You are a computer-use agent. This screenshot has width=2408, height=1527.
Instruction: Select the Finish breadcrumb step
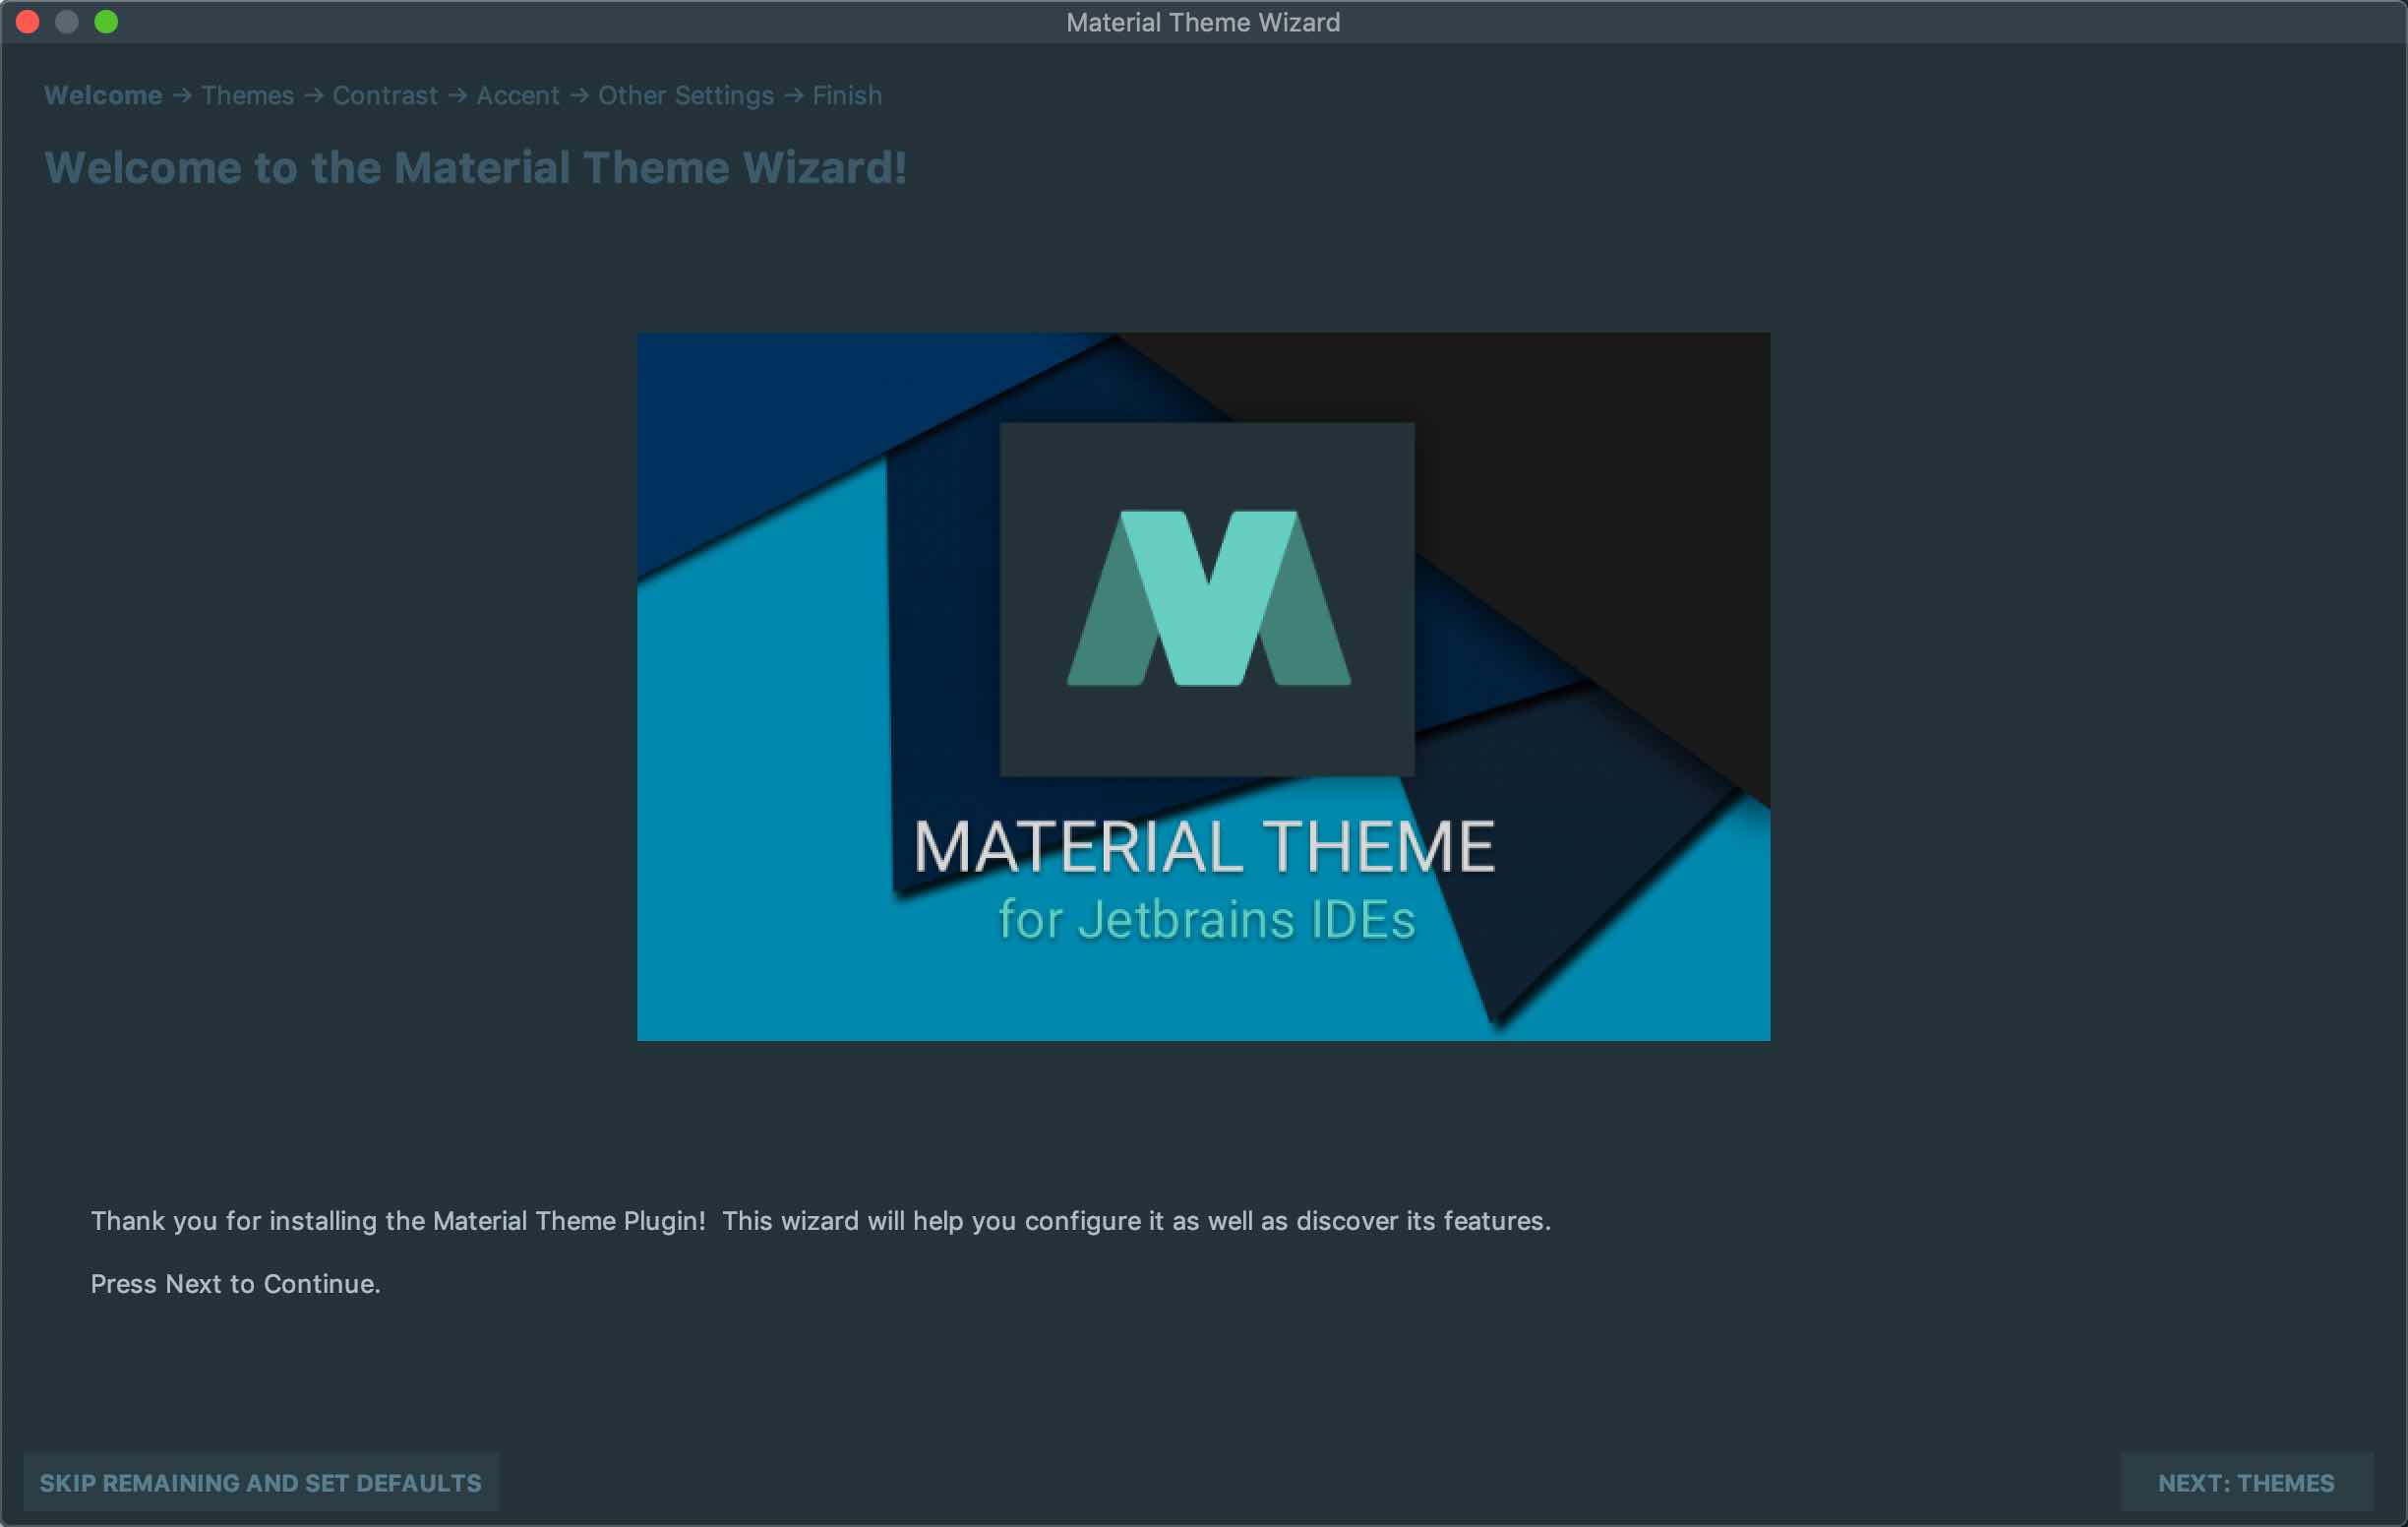point(847,96)
